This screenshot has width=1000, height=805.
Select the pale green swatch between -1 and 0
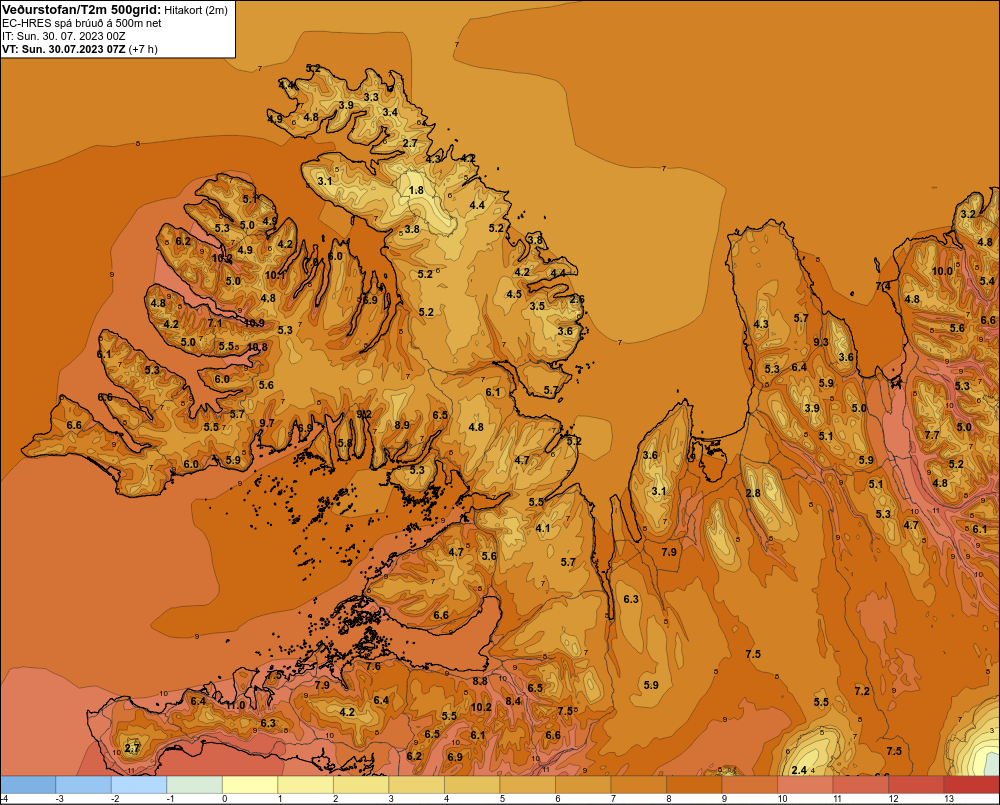[x=195, y=784]
